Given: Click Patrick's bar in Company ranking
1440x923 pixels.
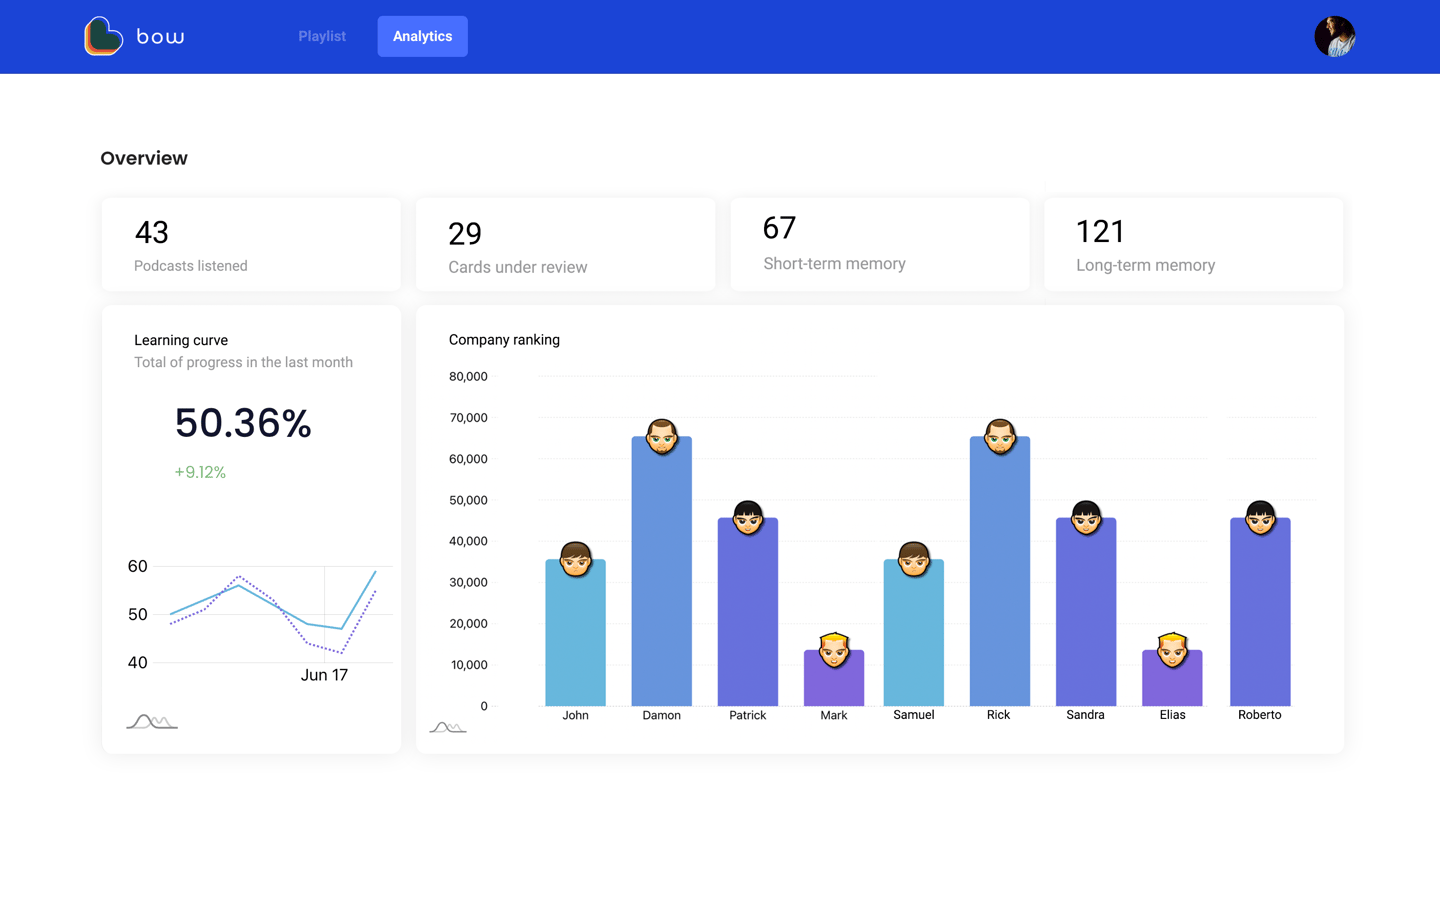Looking at the screenshot, I should click(748, 612).
